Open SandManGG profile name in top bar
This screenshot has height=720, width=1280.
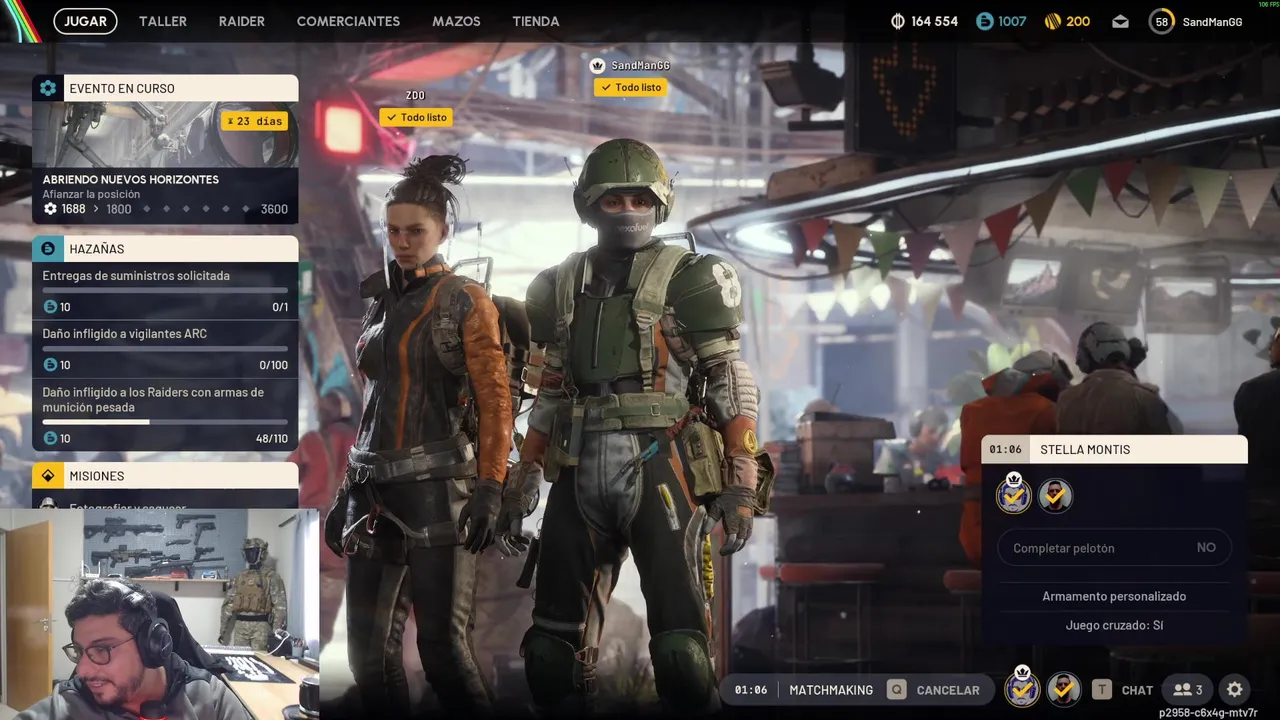point(1212,22)
